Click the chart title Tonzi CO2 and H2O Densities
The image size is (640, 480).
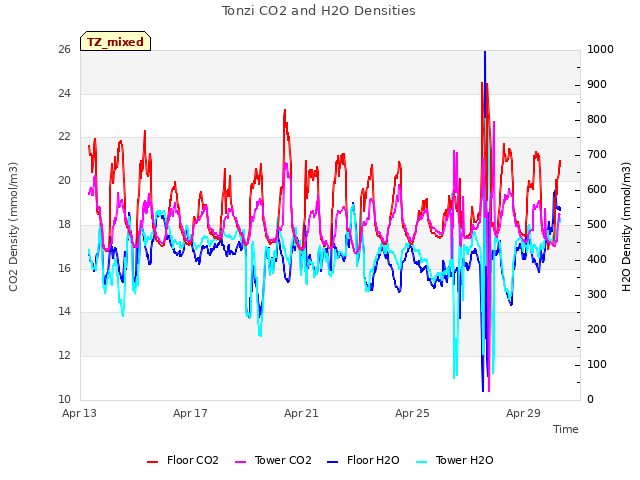(319, 11)
